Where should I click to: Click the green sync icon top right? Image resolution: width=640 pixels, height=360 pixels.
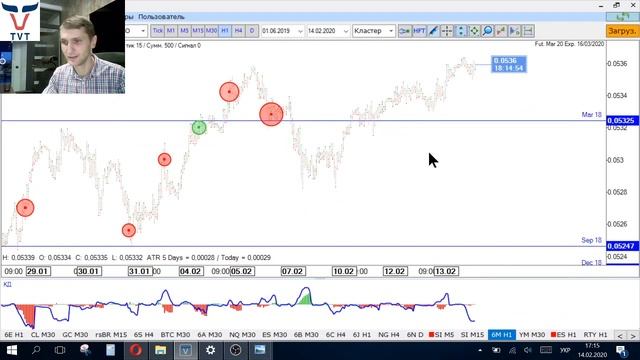(x=622, y=17)
